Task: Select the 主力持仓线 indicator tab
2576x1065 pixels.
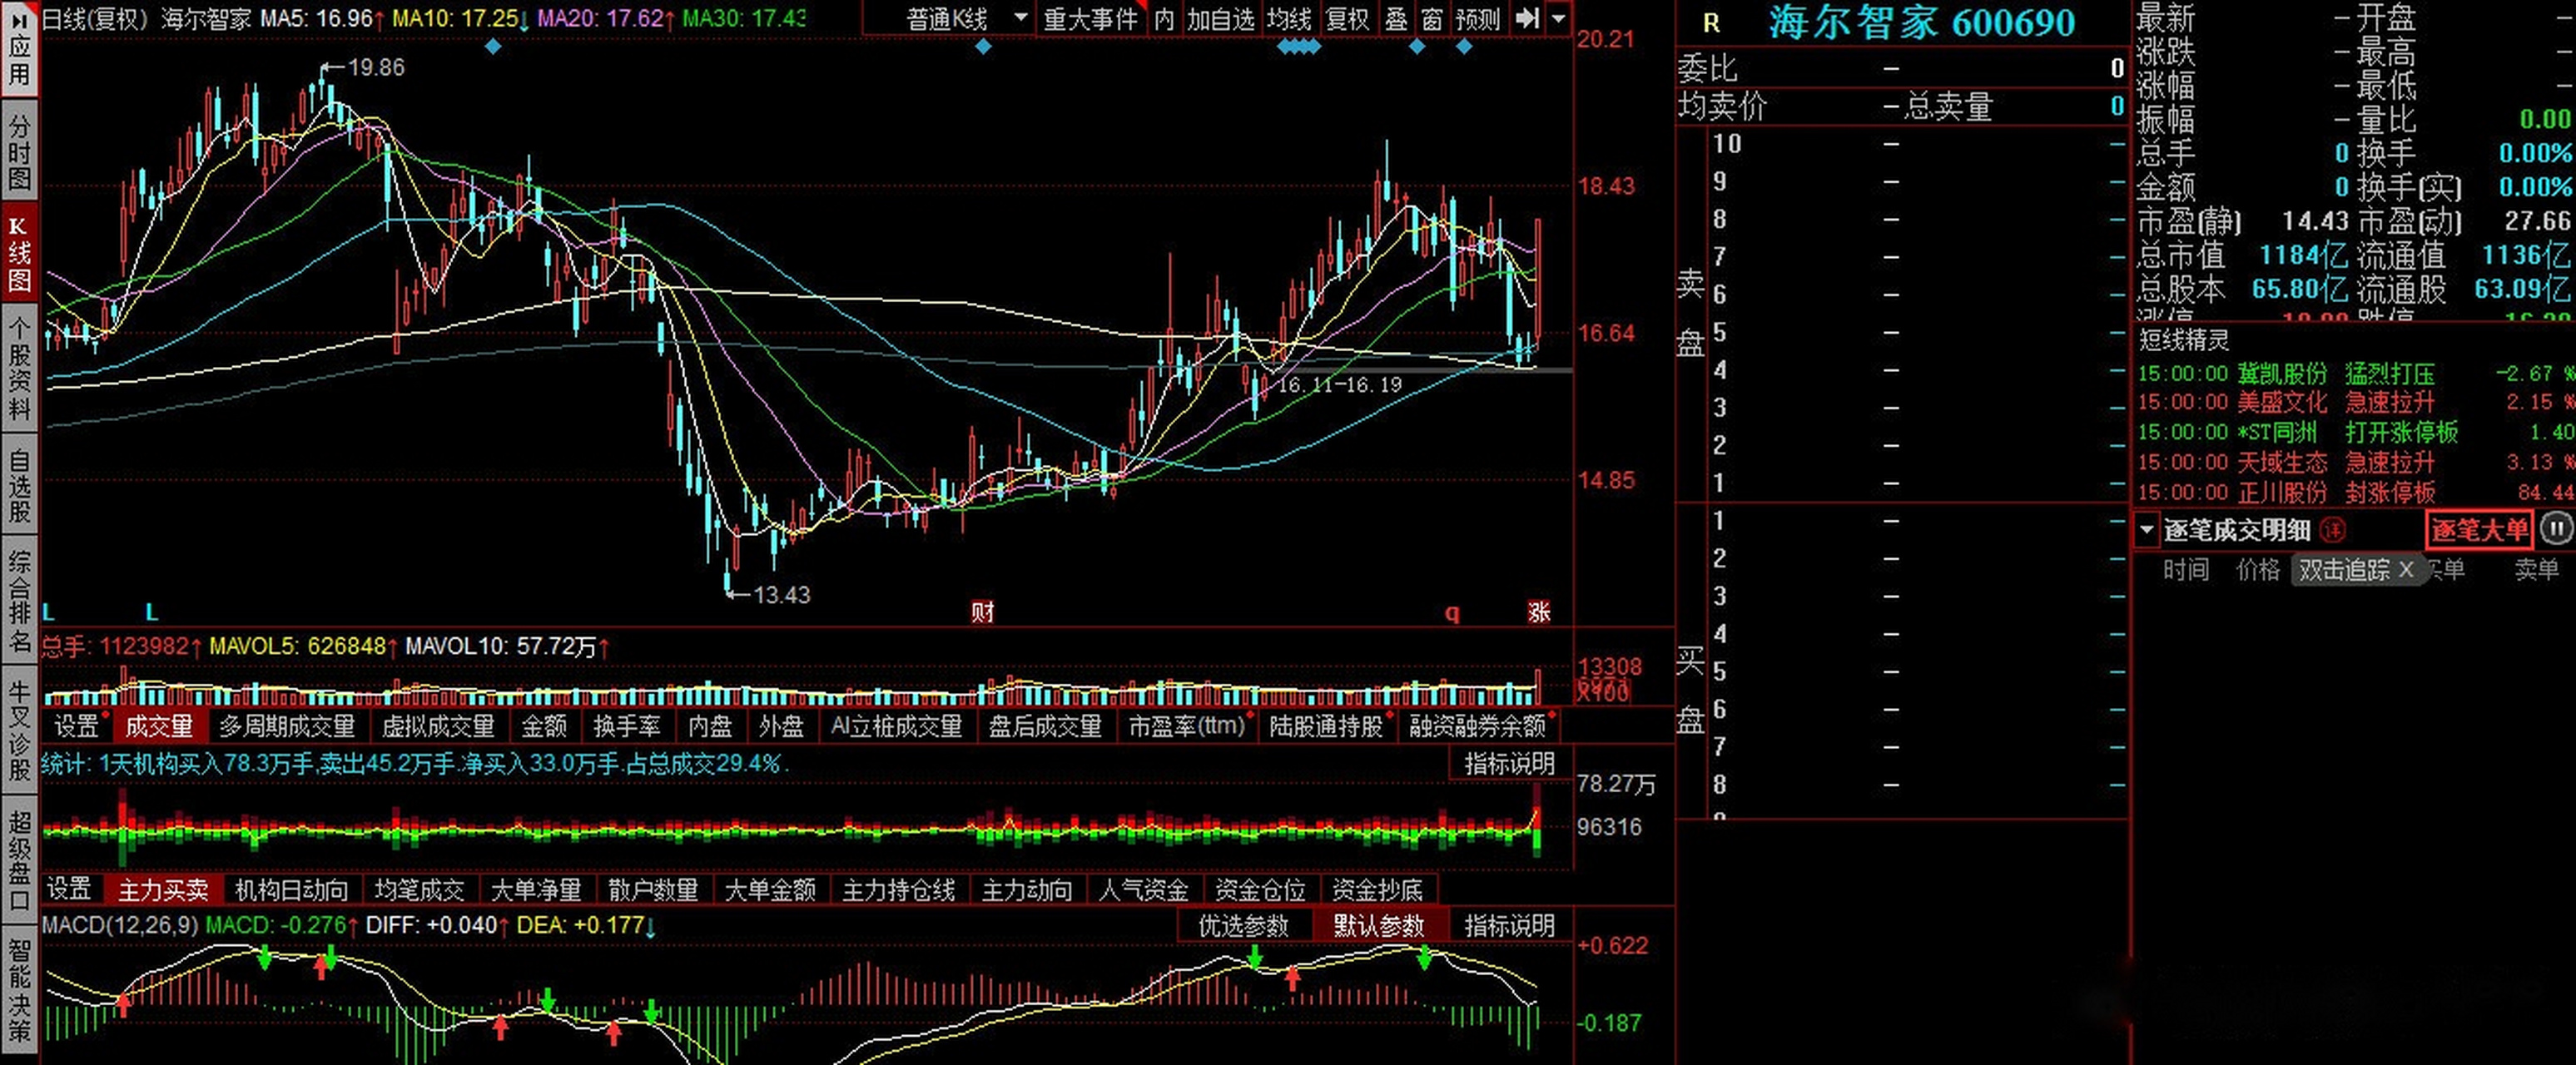Action: 898,889
